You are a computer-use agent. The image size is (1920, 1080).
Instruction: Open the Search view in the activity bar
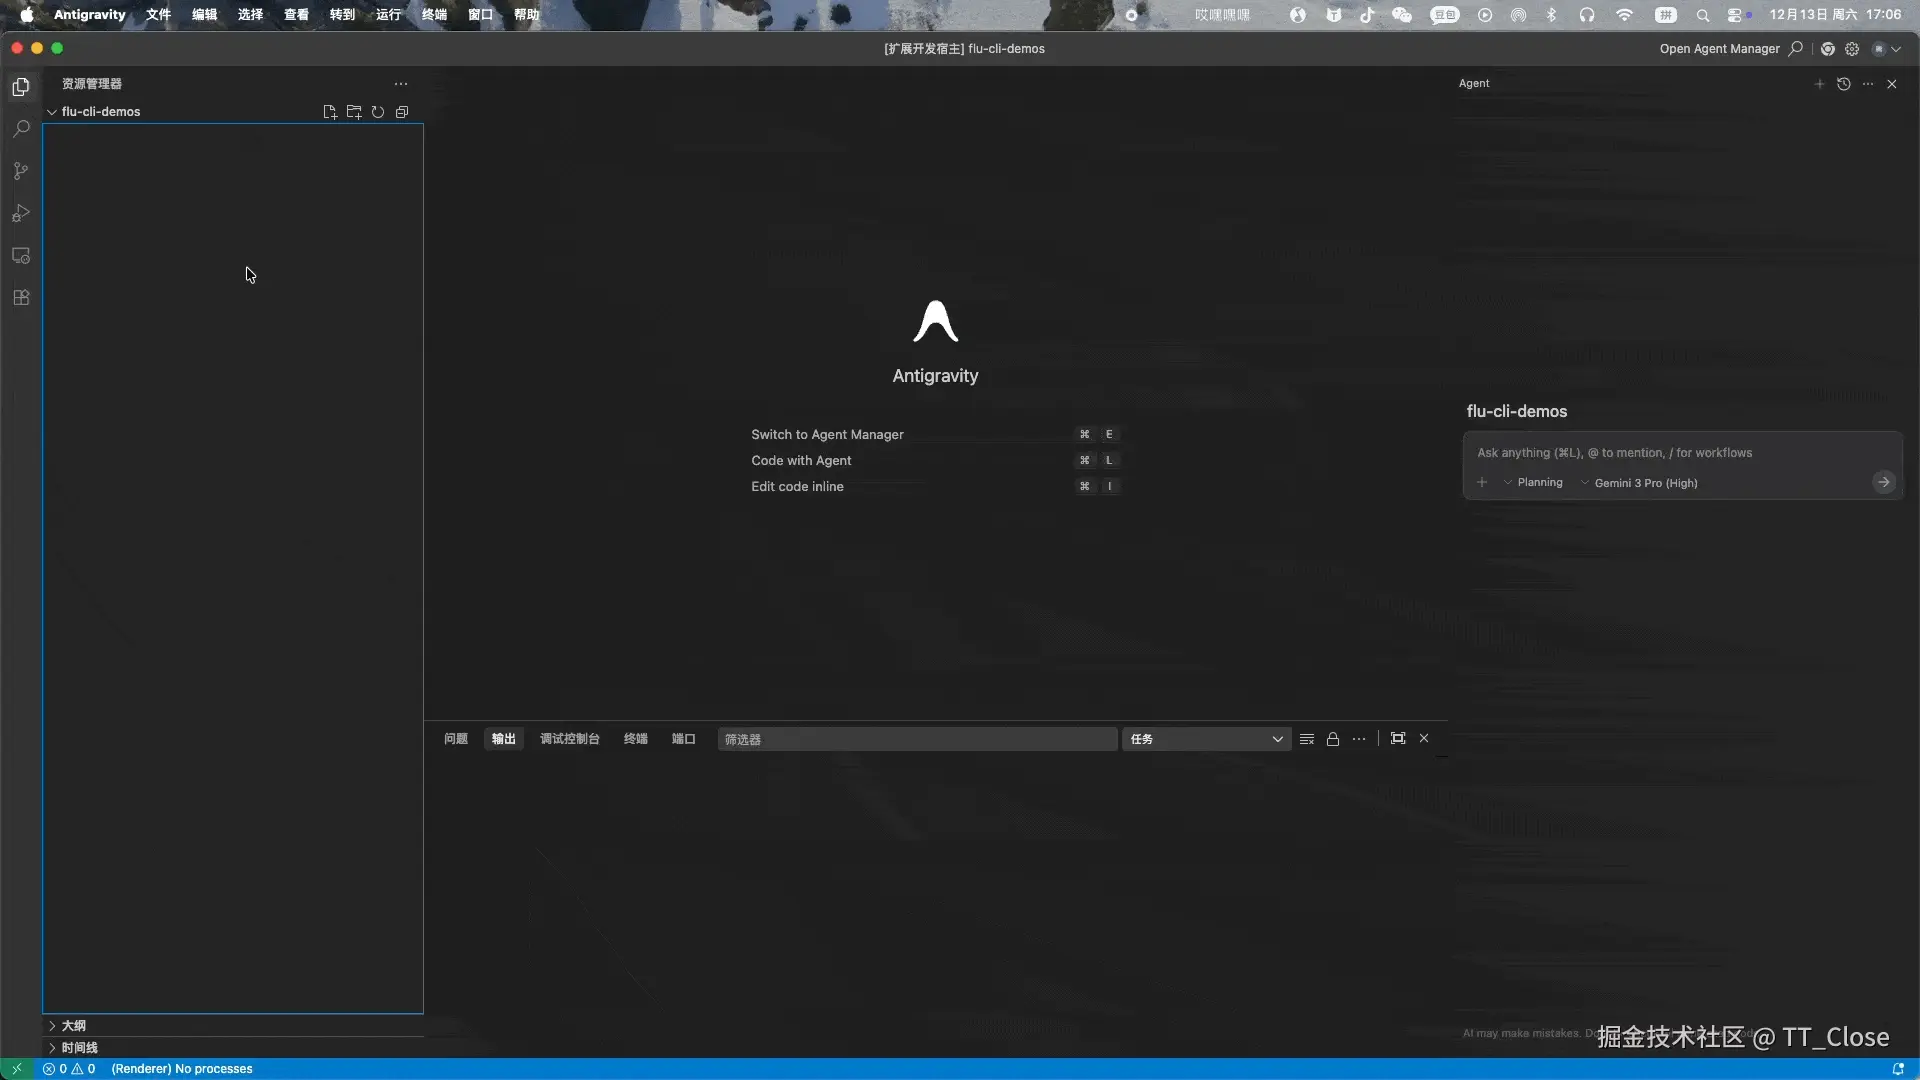(21, 129)
